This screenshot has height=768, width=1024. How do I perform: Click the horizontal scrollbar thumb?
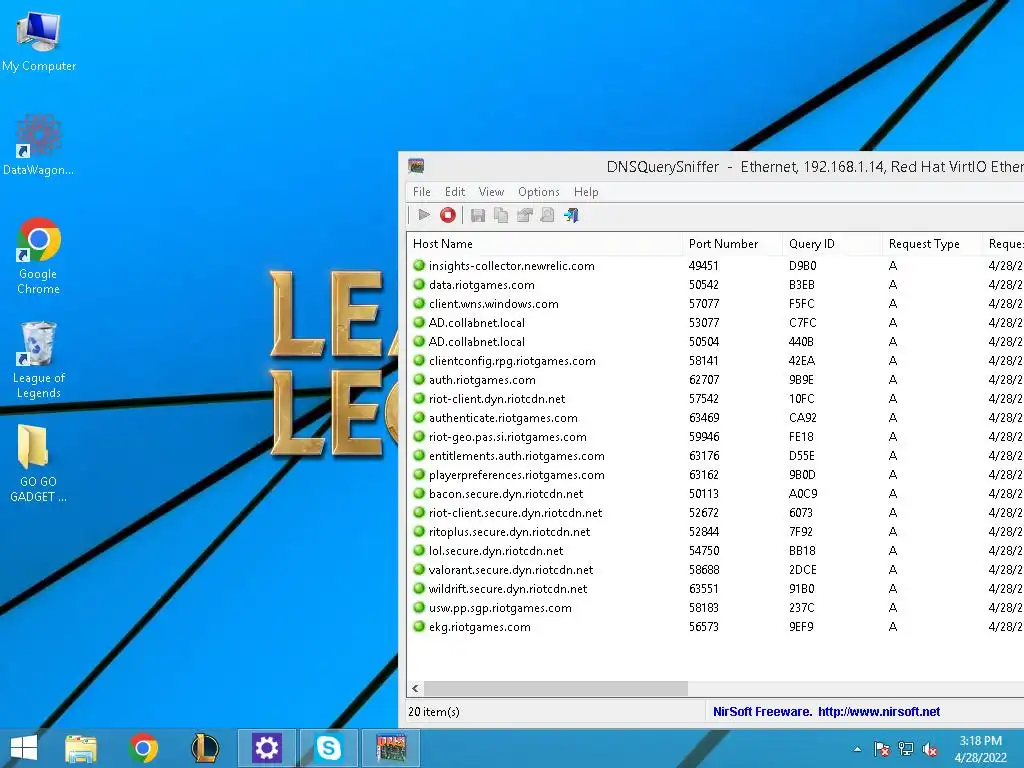tap(556, 688)
